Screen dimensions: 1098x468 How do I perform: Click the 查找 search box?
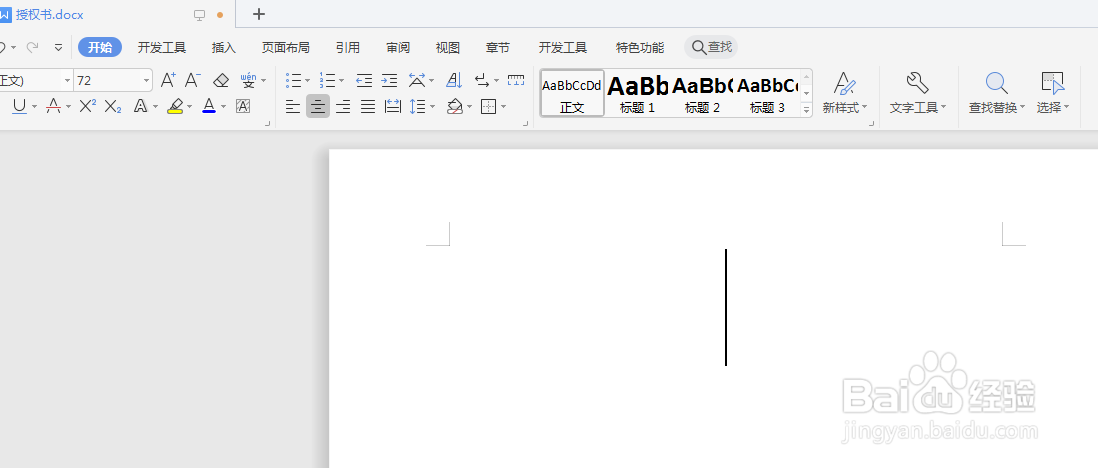pos(711,47)
